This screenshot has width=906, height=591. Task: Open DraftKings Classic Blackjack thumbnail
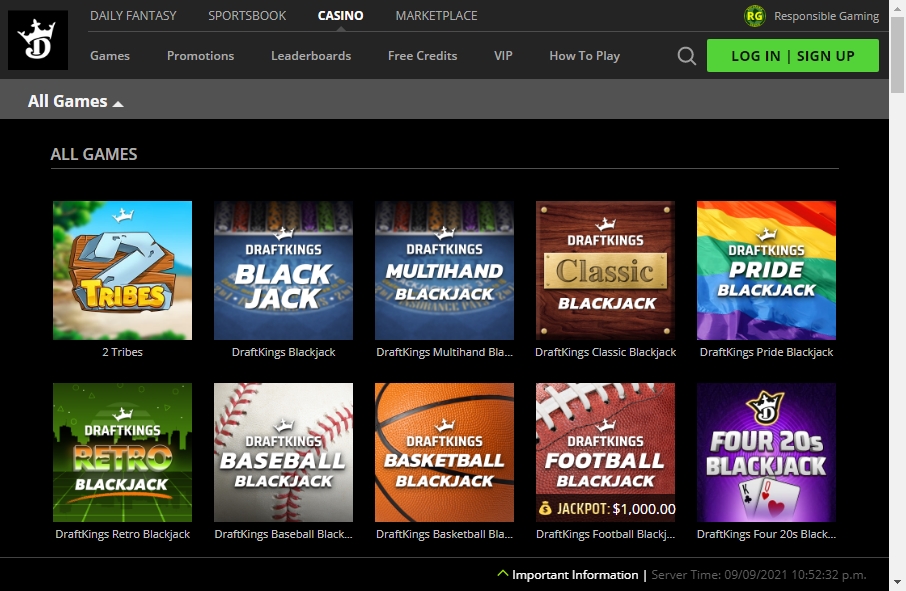pyautogui.click(x=605, y=270)
